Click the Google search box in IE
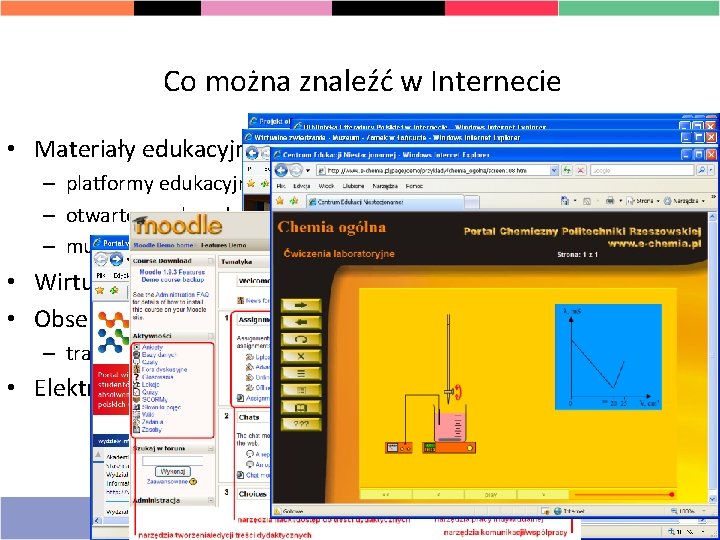 click(x=641, y=170)
